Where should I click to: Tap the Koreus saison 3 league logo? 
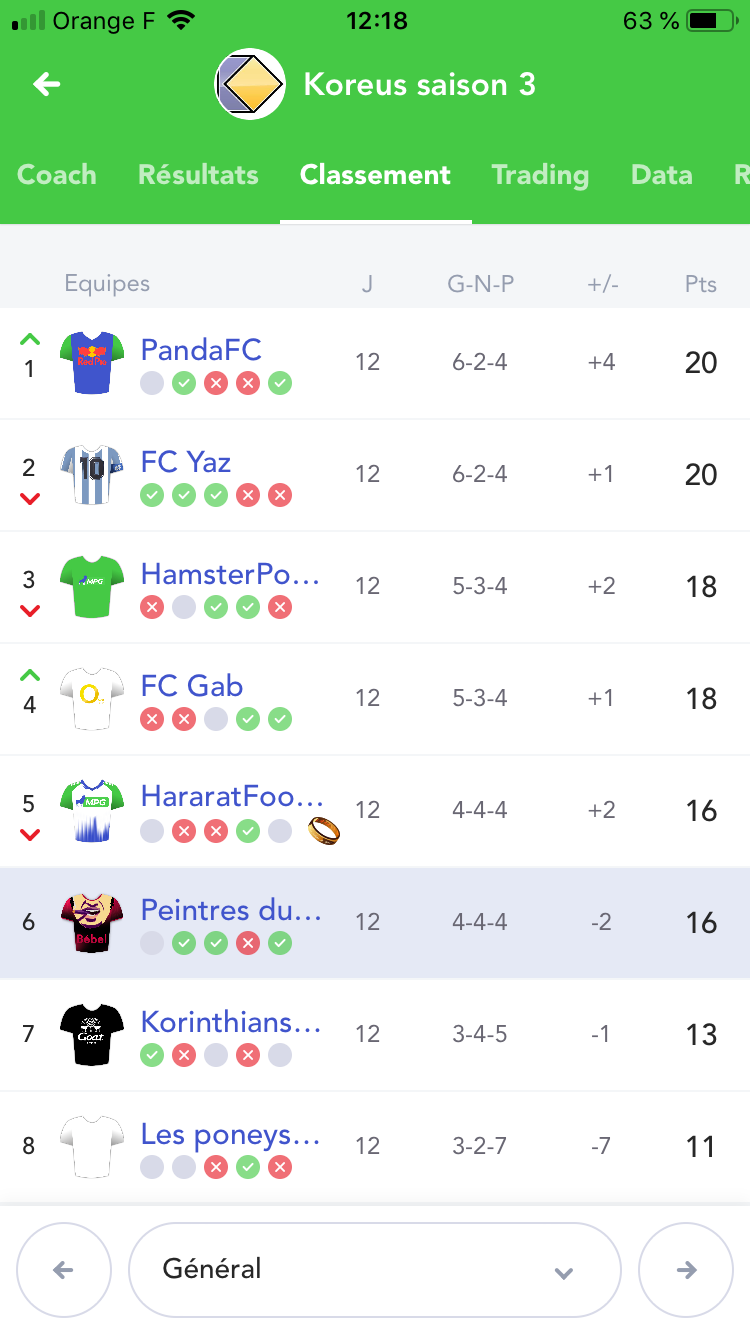click(250, 84)
